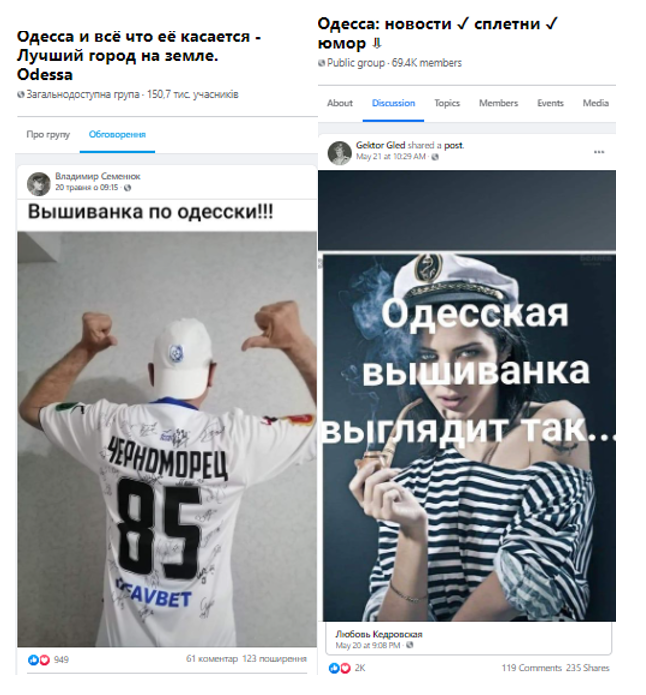The width and height of the screenshot is (646, 695).
Task: Open the Про групу tab
Action: point(48,135)
